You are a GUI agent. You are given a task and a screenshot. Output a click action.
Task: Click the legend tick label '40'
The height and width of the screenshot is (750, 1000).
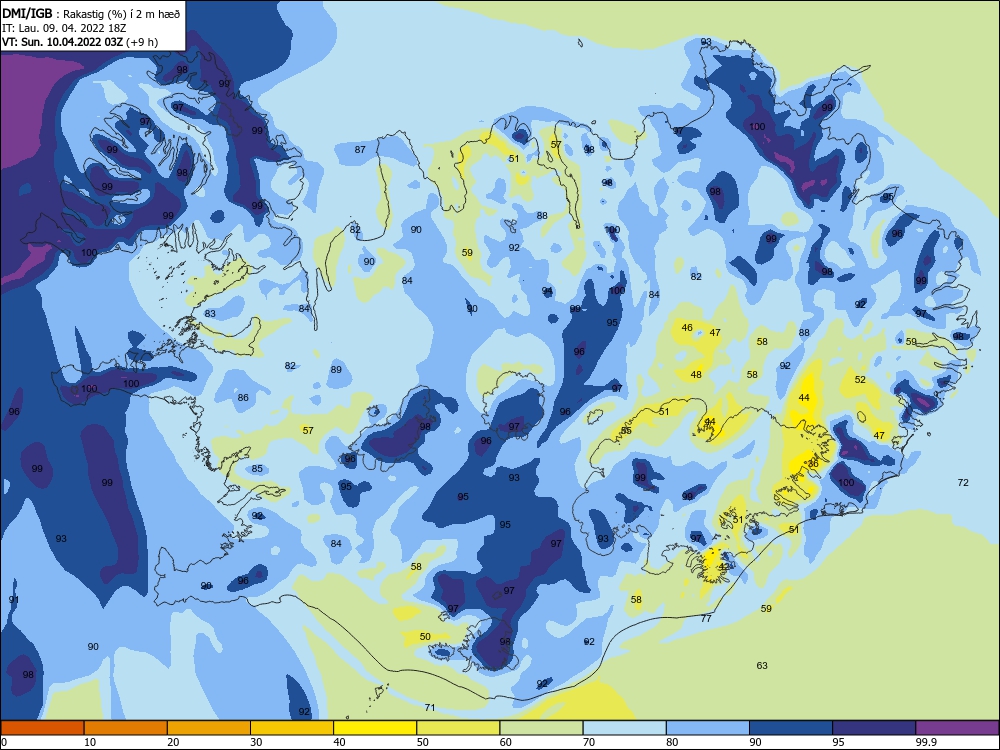[x=339, y=742]
